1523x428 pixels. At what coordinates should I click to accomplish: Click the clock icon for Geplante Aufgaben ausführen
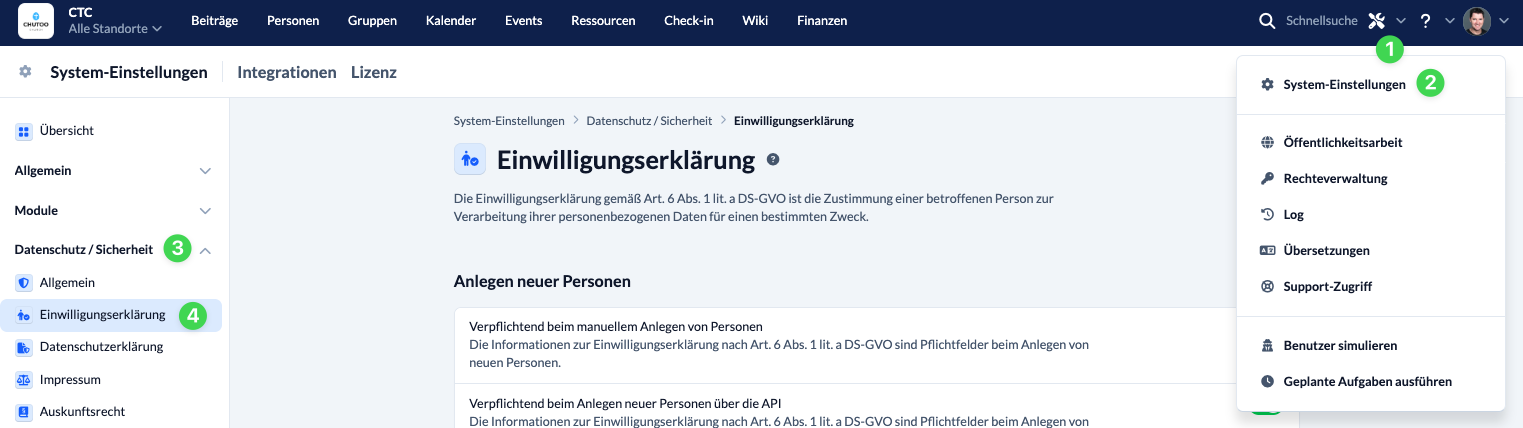(x=1267, y=381)
